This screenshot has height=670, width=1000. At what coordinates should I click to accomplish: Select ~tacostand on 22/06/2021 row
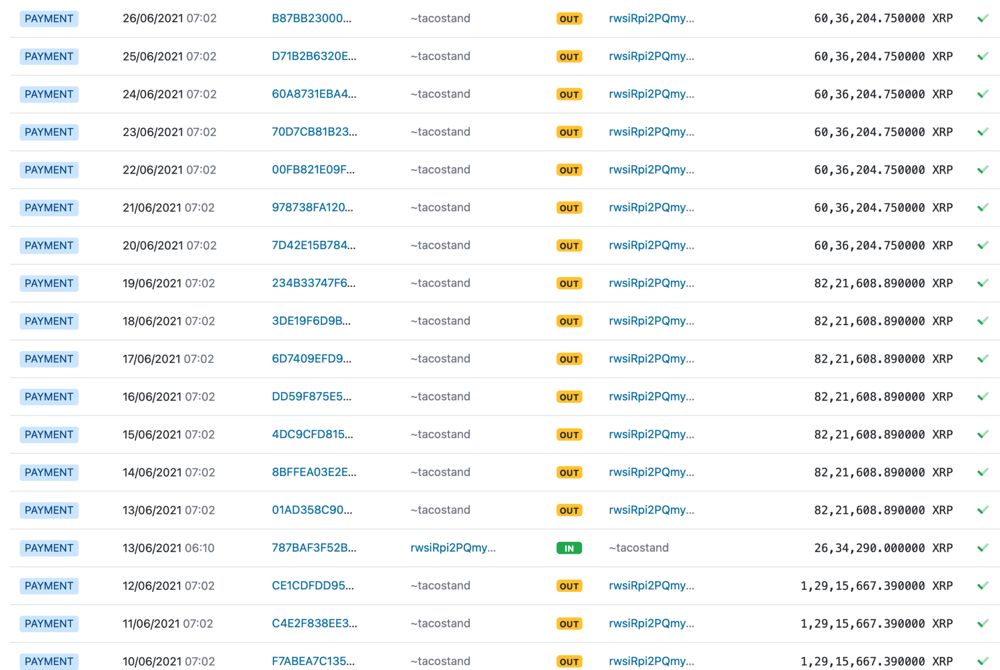[x=440, y=170]
